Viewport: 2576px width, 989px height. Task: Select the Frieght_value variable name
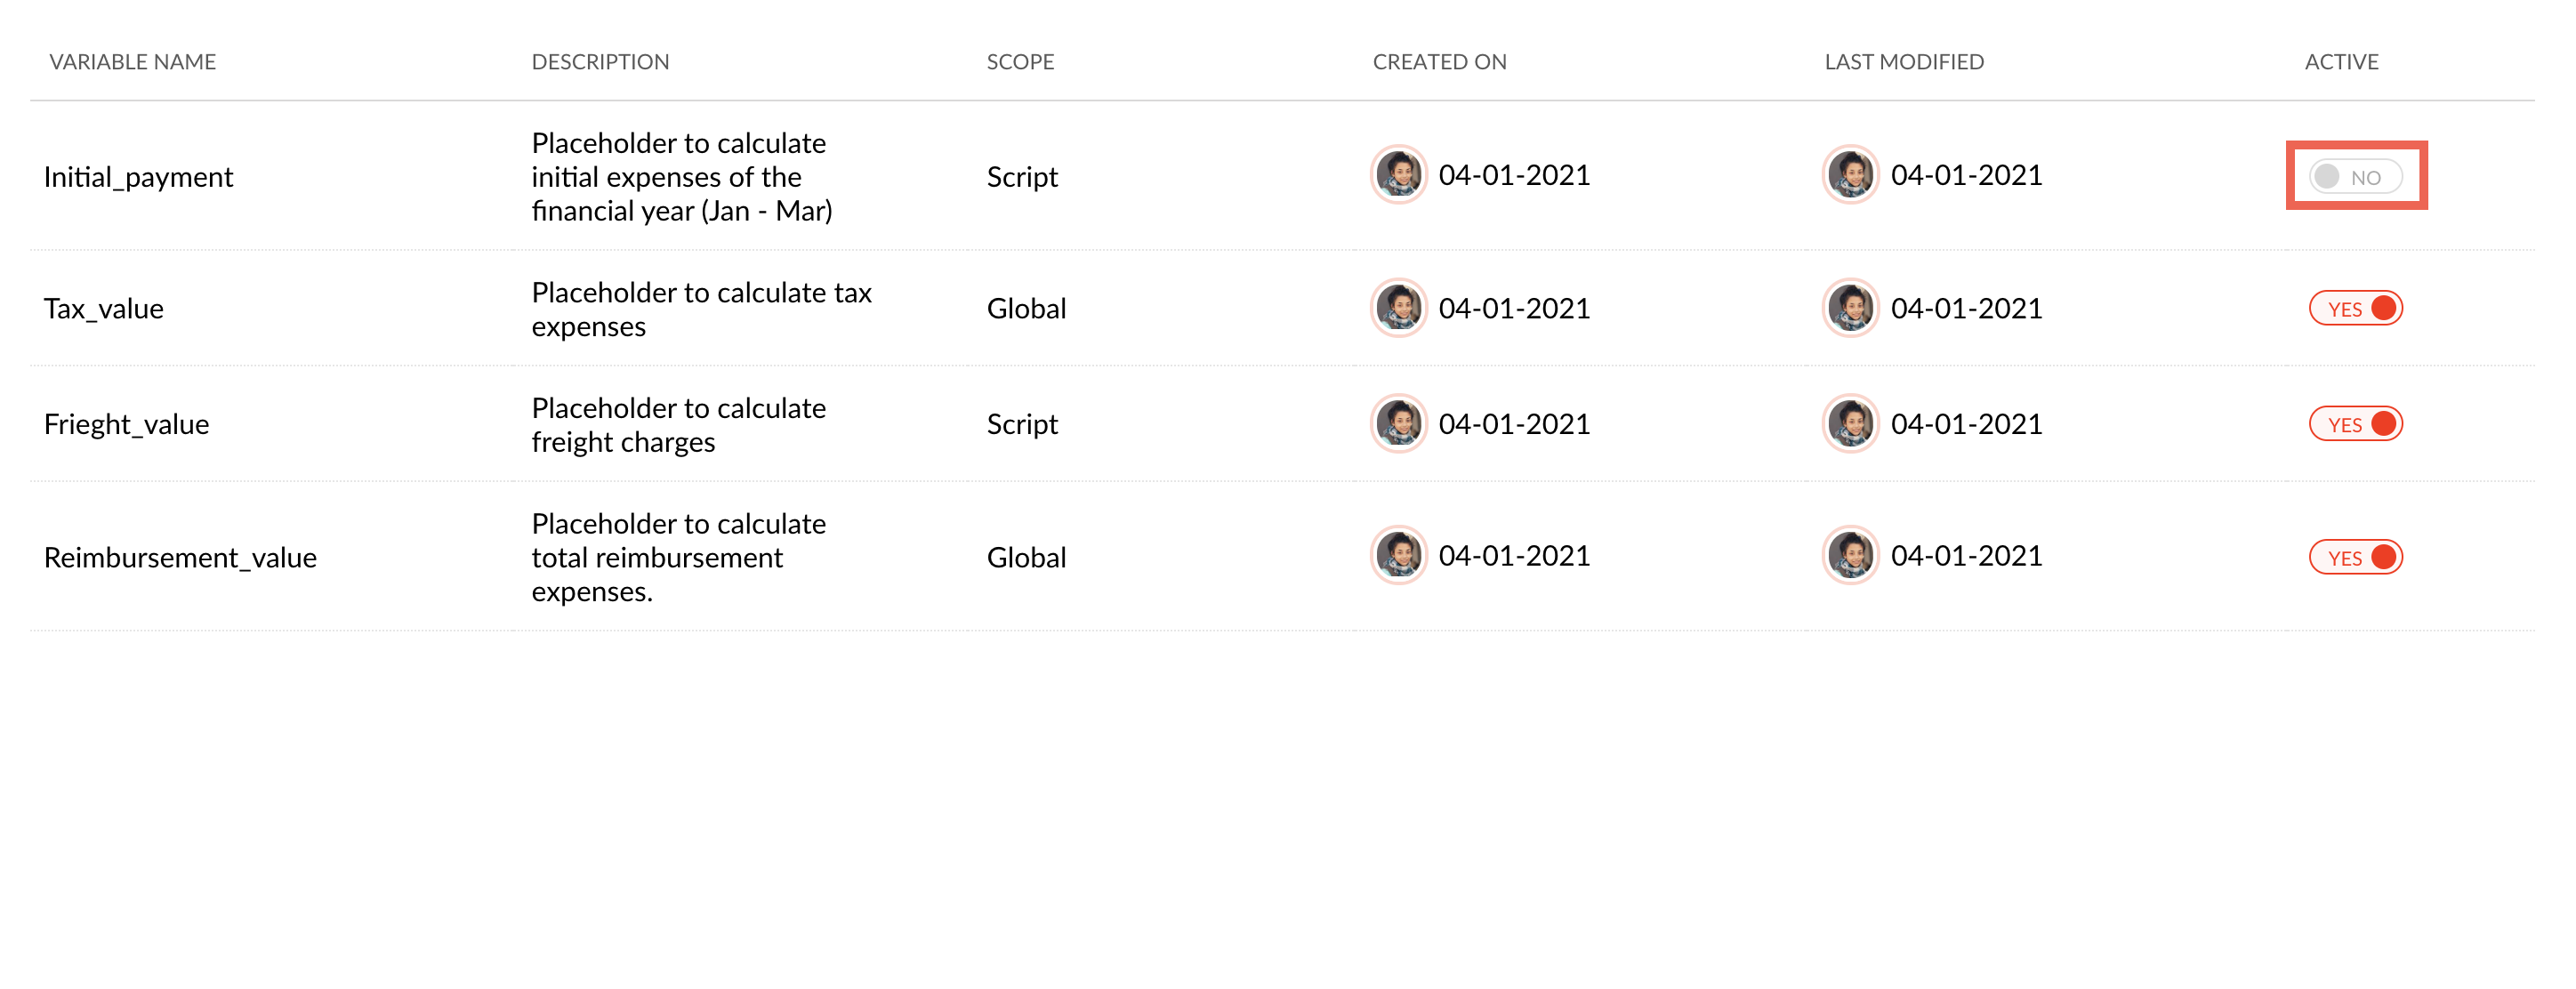point(126,425)
